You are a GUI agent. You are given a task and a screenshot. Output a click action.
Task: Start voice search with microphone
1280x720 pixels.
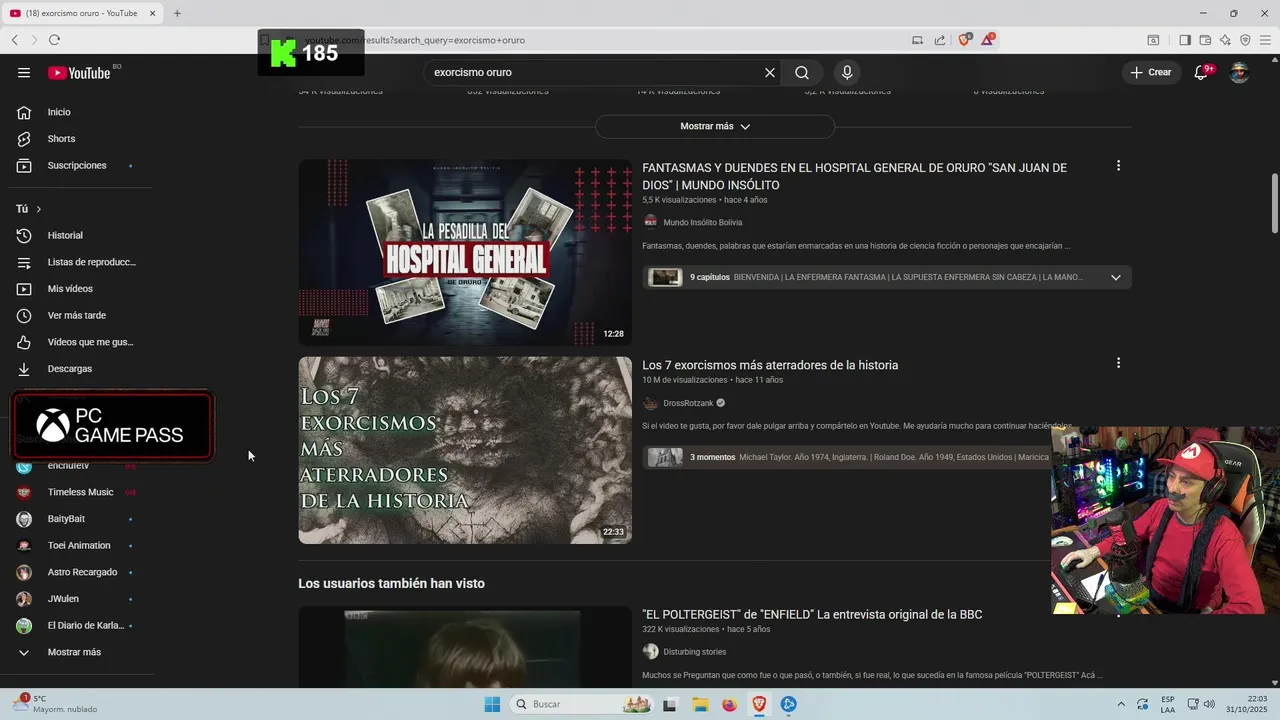pos(847,73)
